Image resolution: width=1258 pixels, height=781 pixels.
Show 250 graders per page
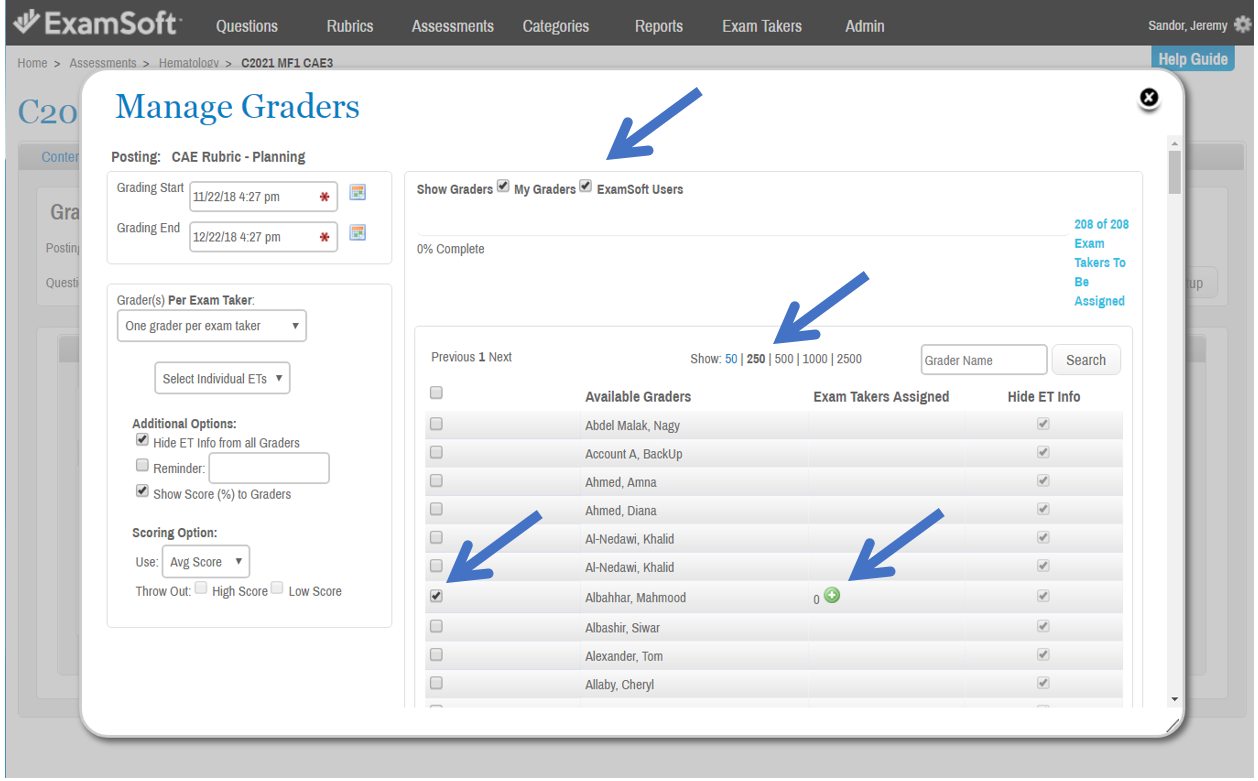tap(756, 359)
